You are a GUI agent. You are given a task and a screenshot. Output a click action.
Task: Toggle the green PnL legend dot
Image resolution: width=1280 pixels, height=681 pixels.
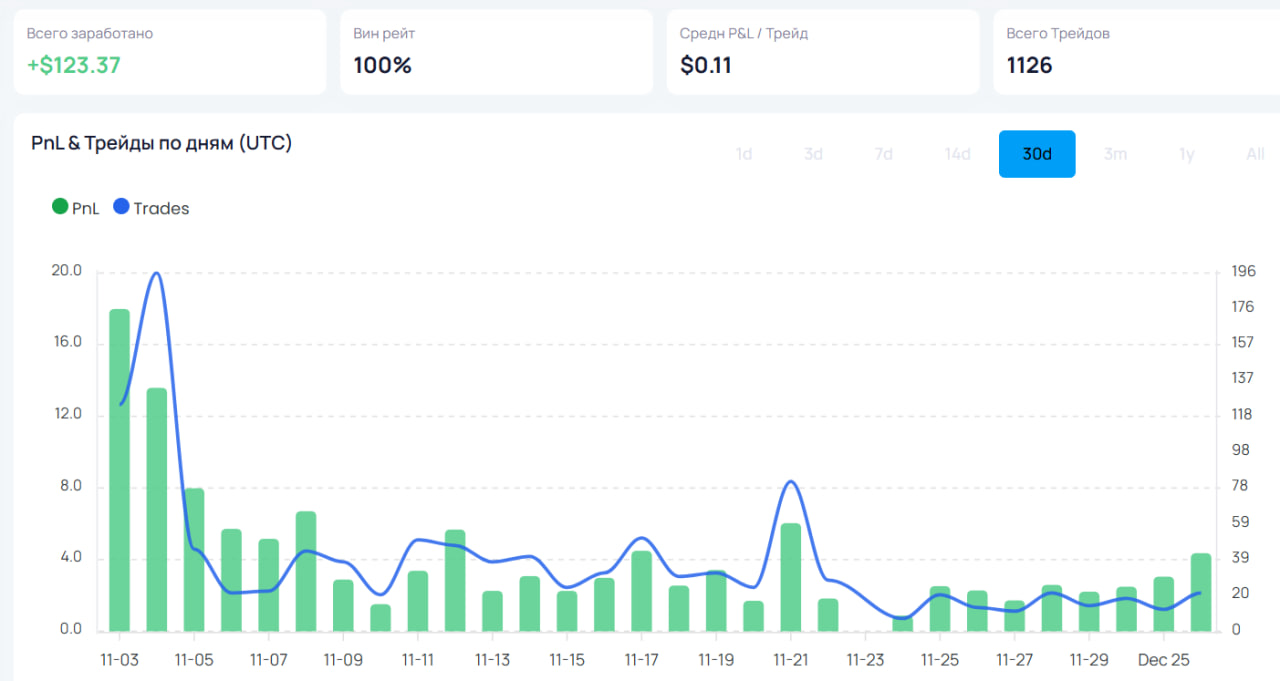click(x=60, y=207)
